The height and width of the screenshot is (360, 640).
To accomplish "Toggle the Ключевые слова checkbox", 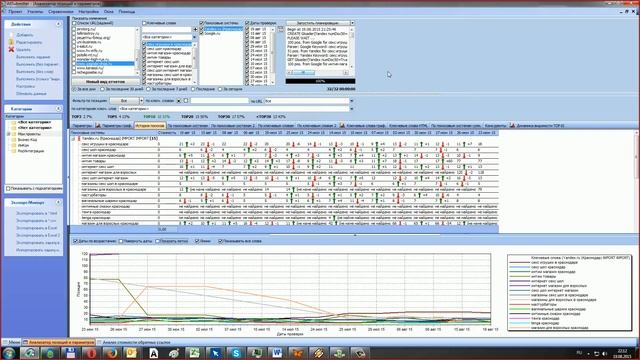I will 144,23.
